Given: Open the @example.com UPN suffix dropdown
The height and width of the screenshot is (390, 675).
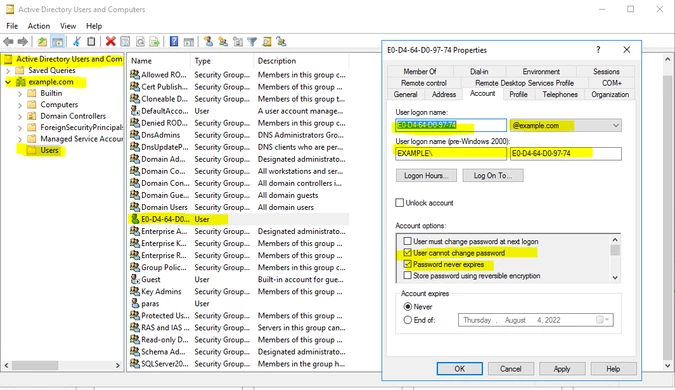Looking at the screenshot, I should (x=616, y=126).
